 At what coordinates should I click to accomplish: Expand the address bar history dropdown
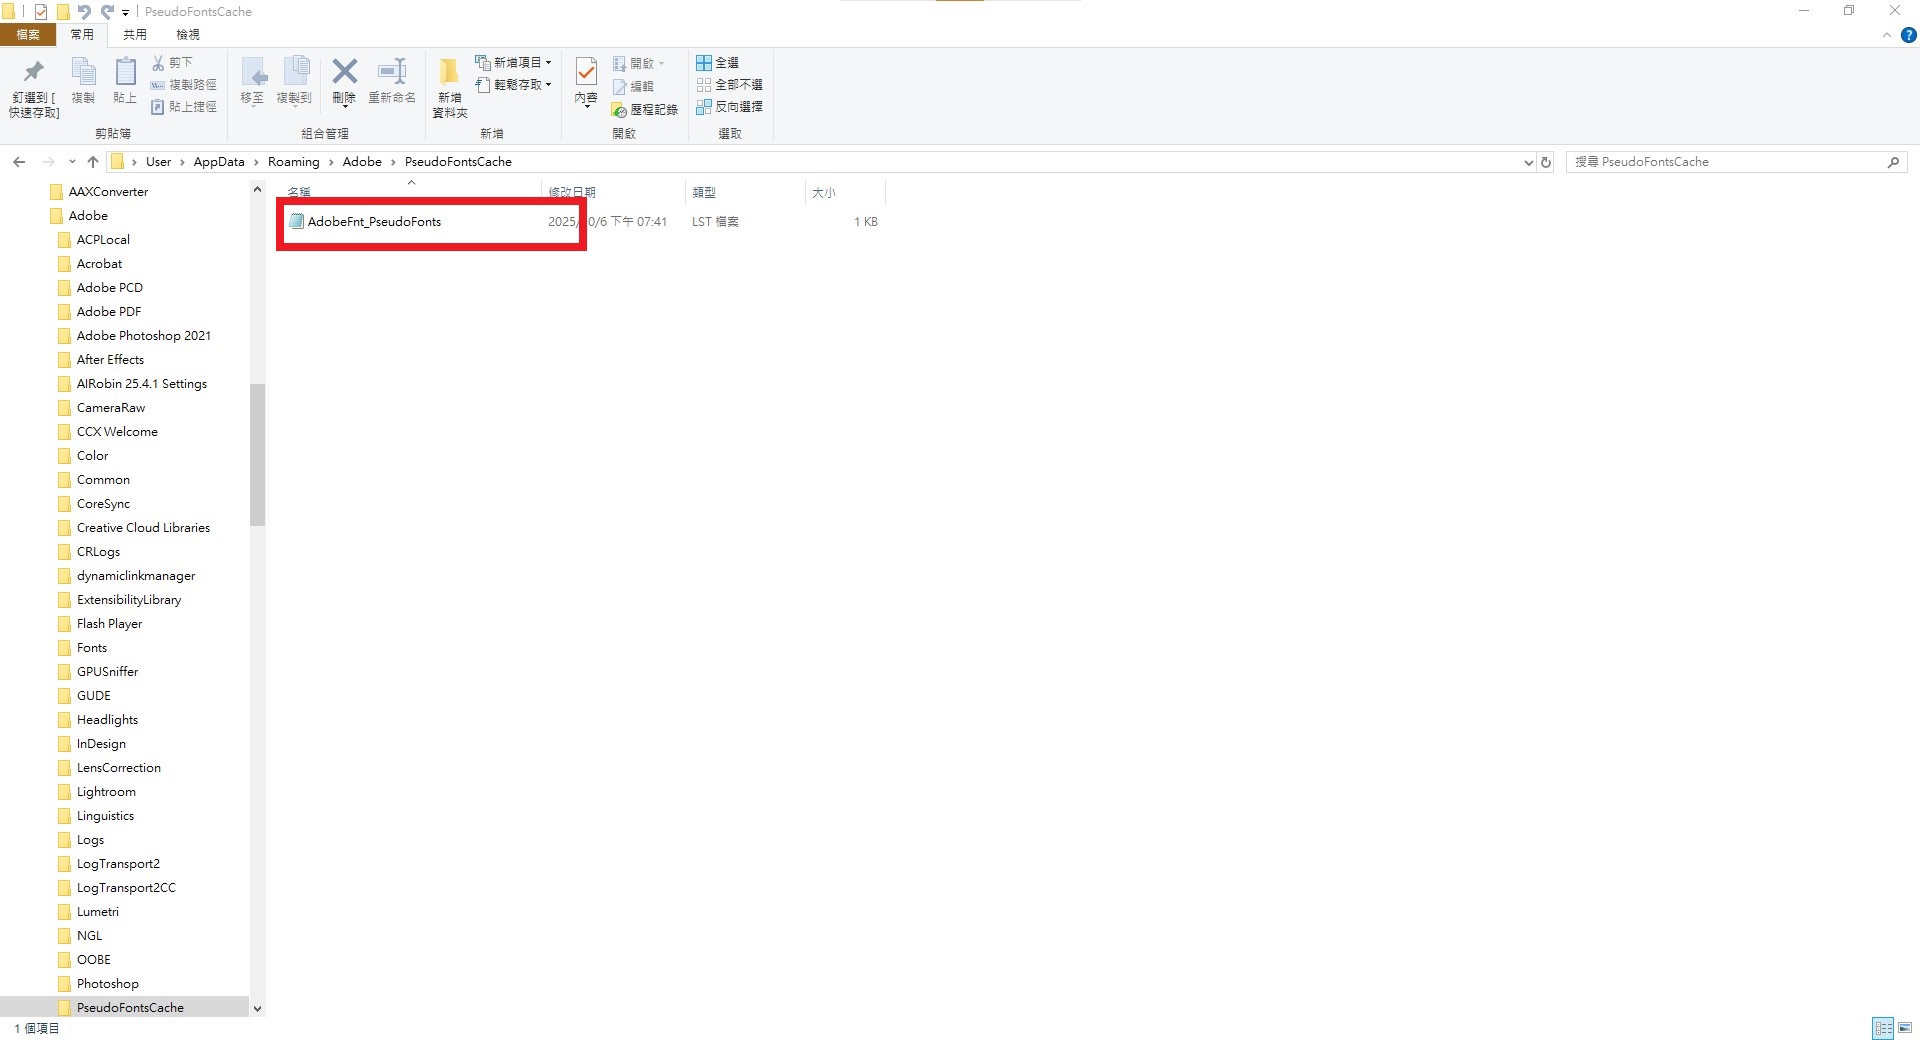coord(1528,162)
